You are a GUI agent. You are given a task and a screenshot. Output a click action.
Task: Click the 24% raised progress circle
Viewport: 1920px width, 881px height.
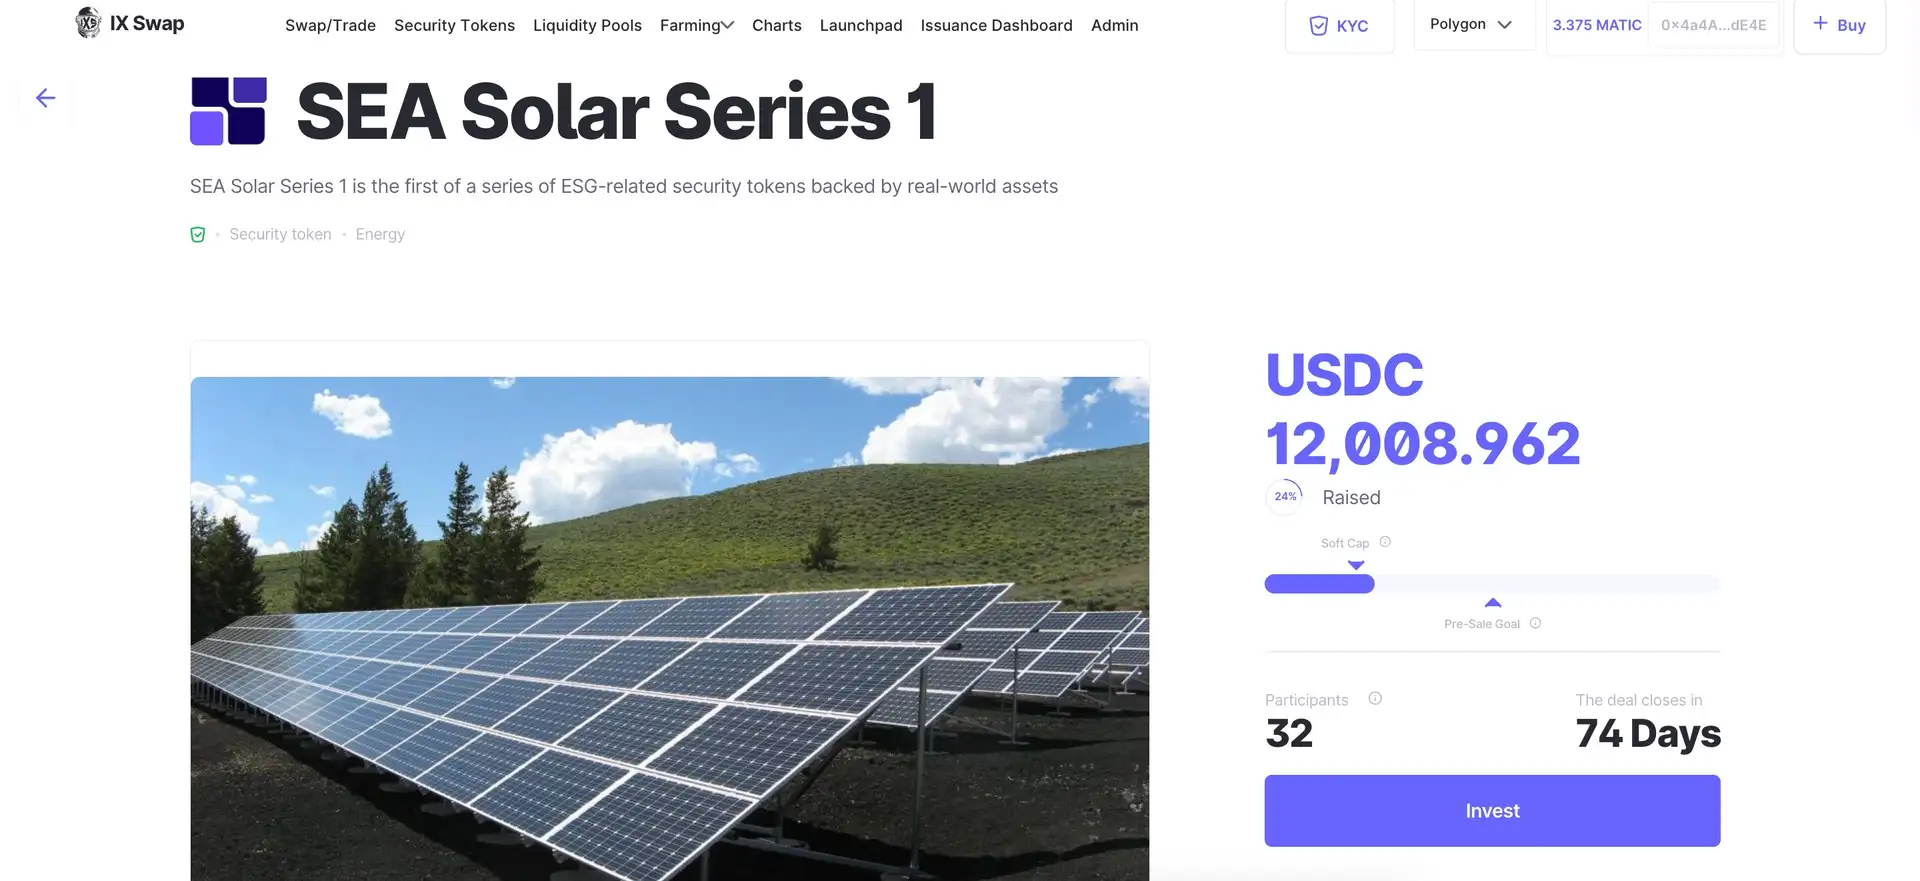point(1285,496)
